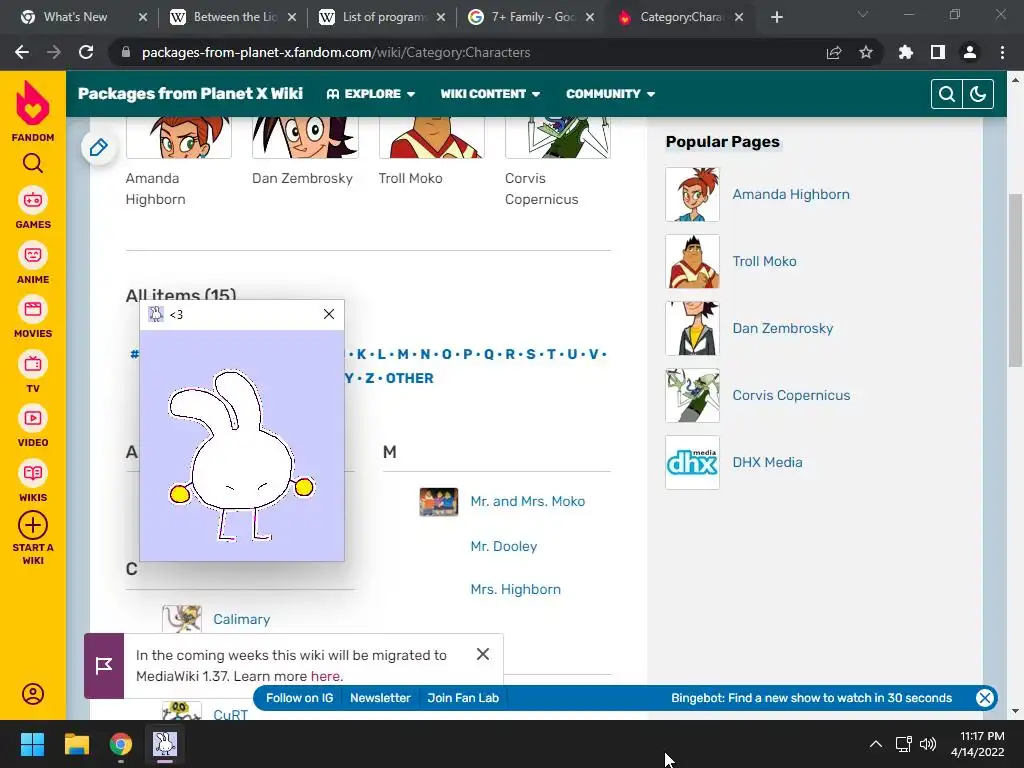Viewport: 1024px width, 768px height.
Task: Filter list by letter M
Action: coord(403,354)
